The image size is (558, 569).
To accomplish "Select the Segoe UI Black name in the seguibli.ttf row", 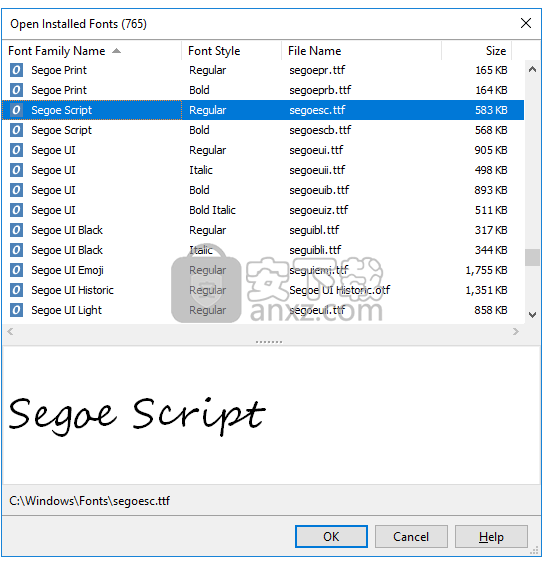I will click(x=67, y=250).
